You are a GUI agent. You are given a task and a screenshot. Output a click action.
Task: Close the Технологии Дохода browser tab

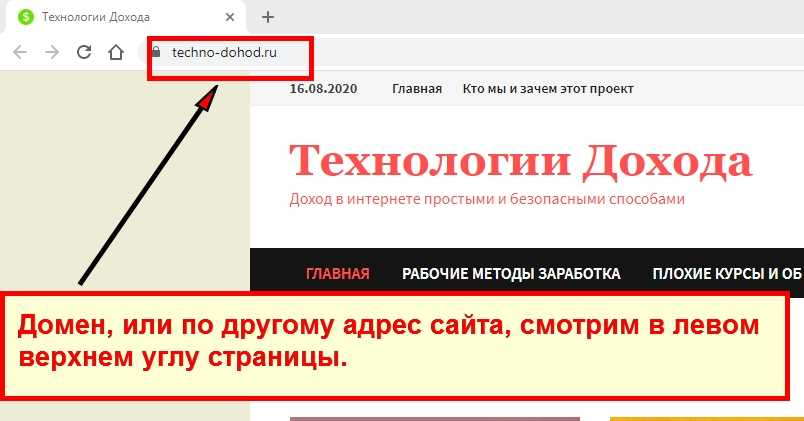pos(231,17)
